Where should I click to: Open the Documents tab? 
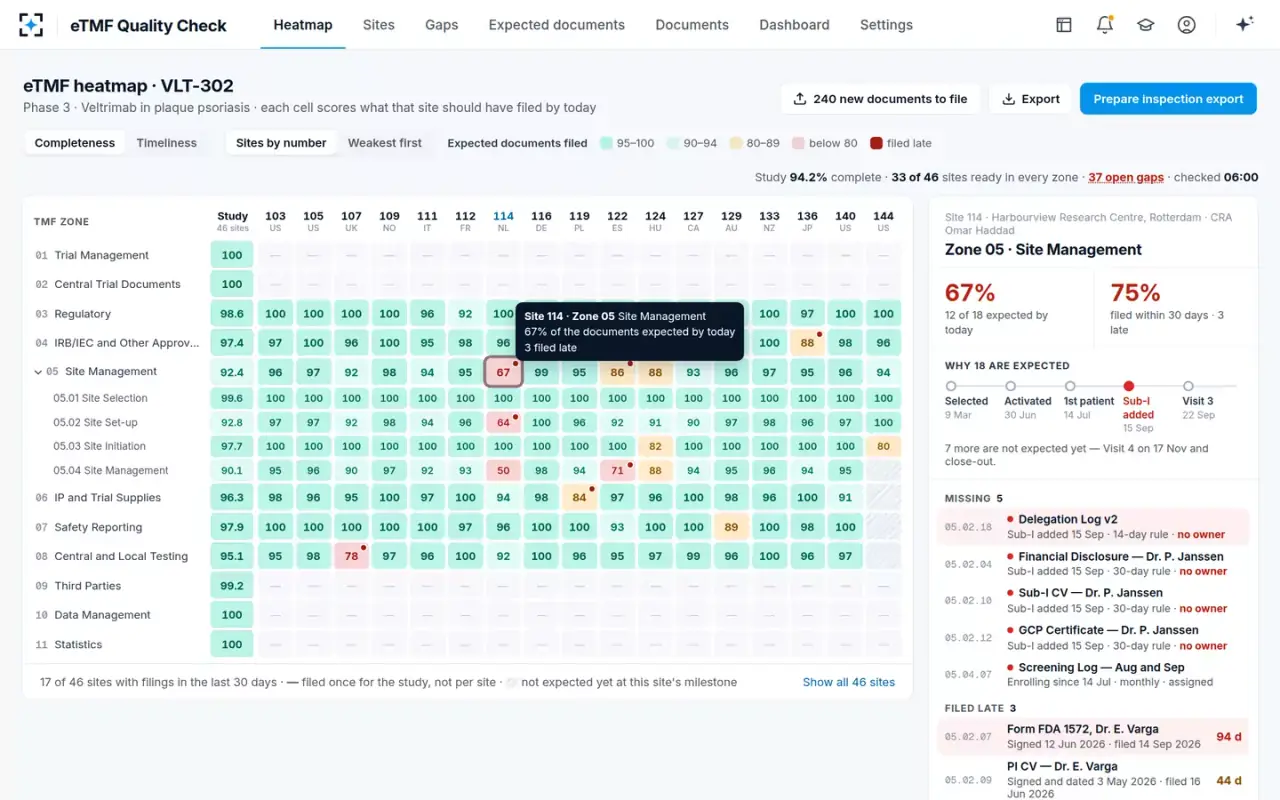[692, 25]
